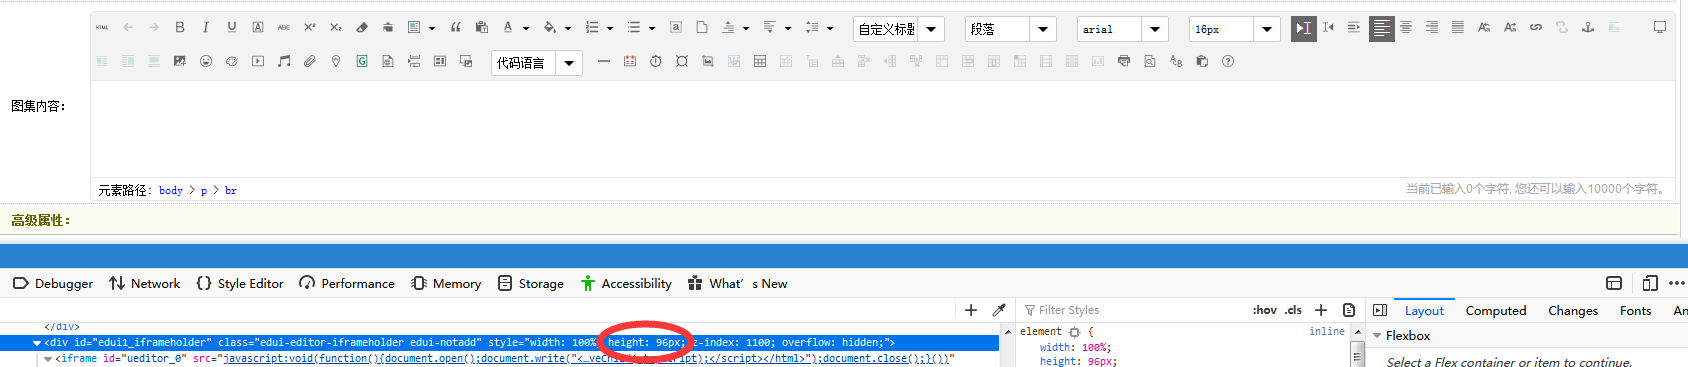Apply underline formatting
Viewport: 1688px width, 367px height.
pyautogui.click(x=232, y=28)
